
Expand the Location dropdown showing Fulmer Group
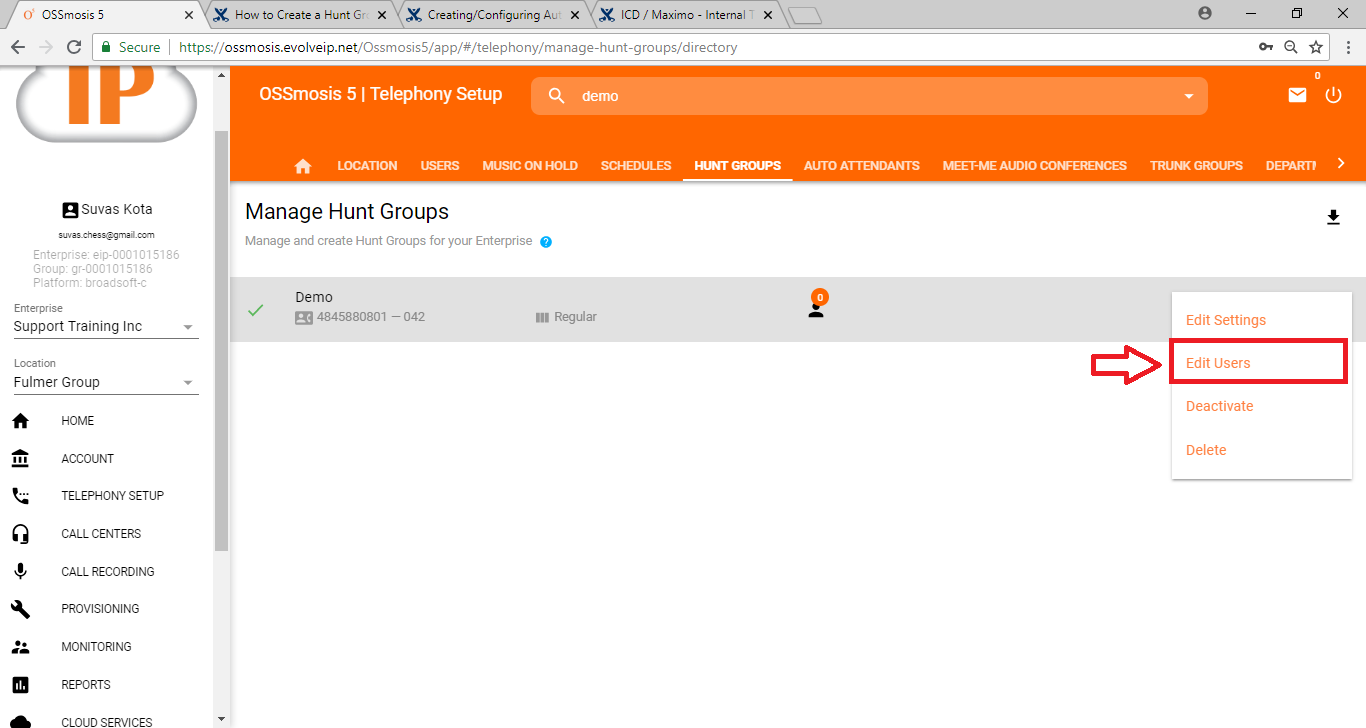point(188,383)
